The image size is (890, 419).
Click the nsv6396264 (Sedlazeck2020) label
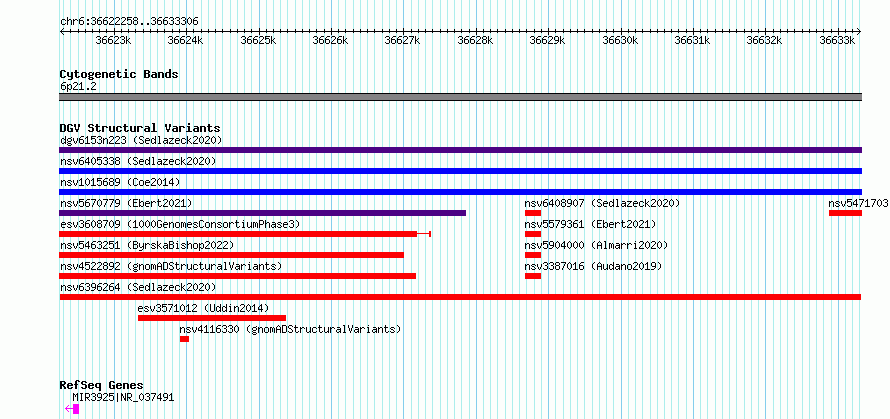tap(138, 287)
